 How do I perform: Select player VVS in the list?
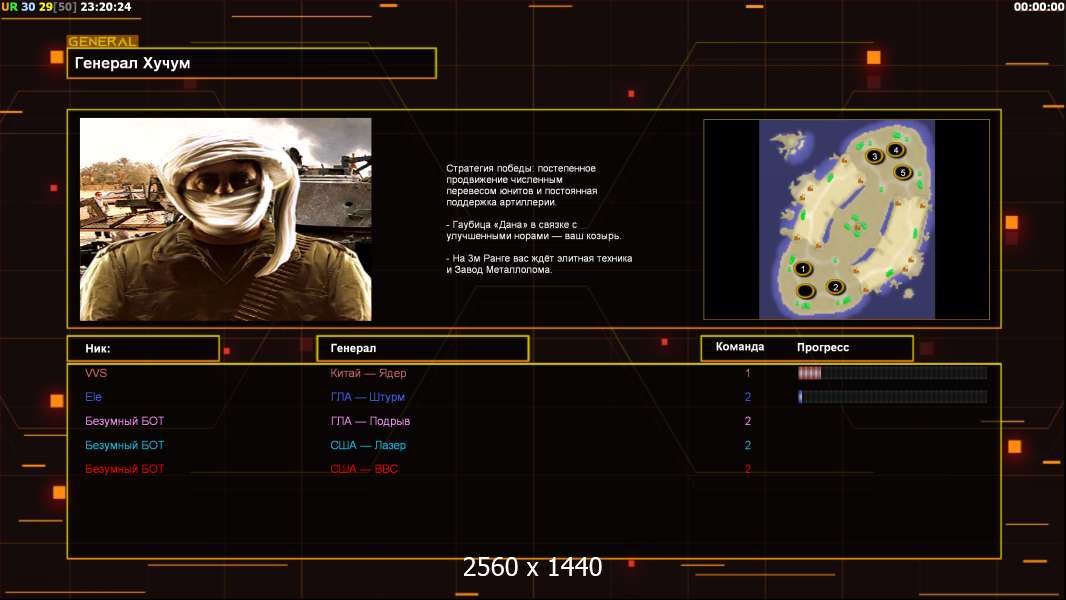(96, 373)
